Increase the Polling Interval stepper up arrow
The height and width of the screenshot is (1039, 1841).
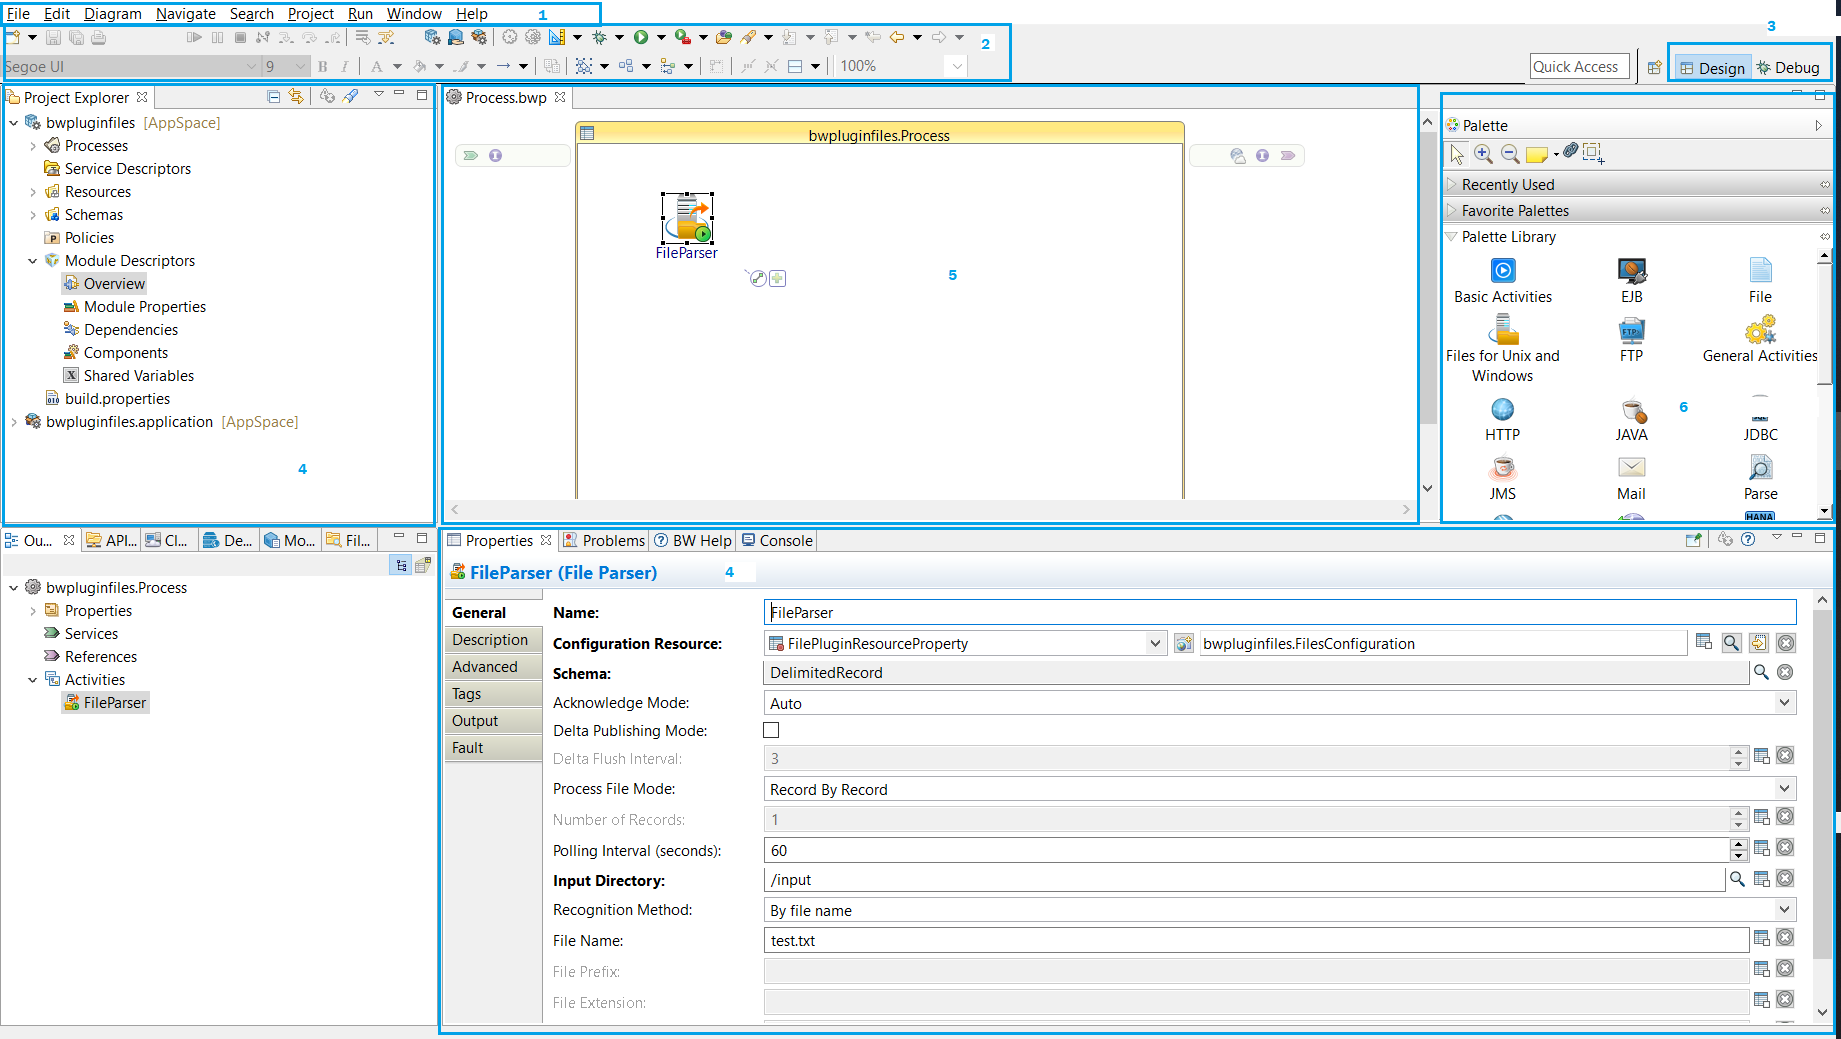[x=1739, y=844]
